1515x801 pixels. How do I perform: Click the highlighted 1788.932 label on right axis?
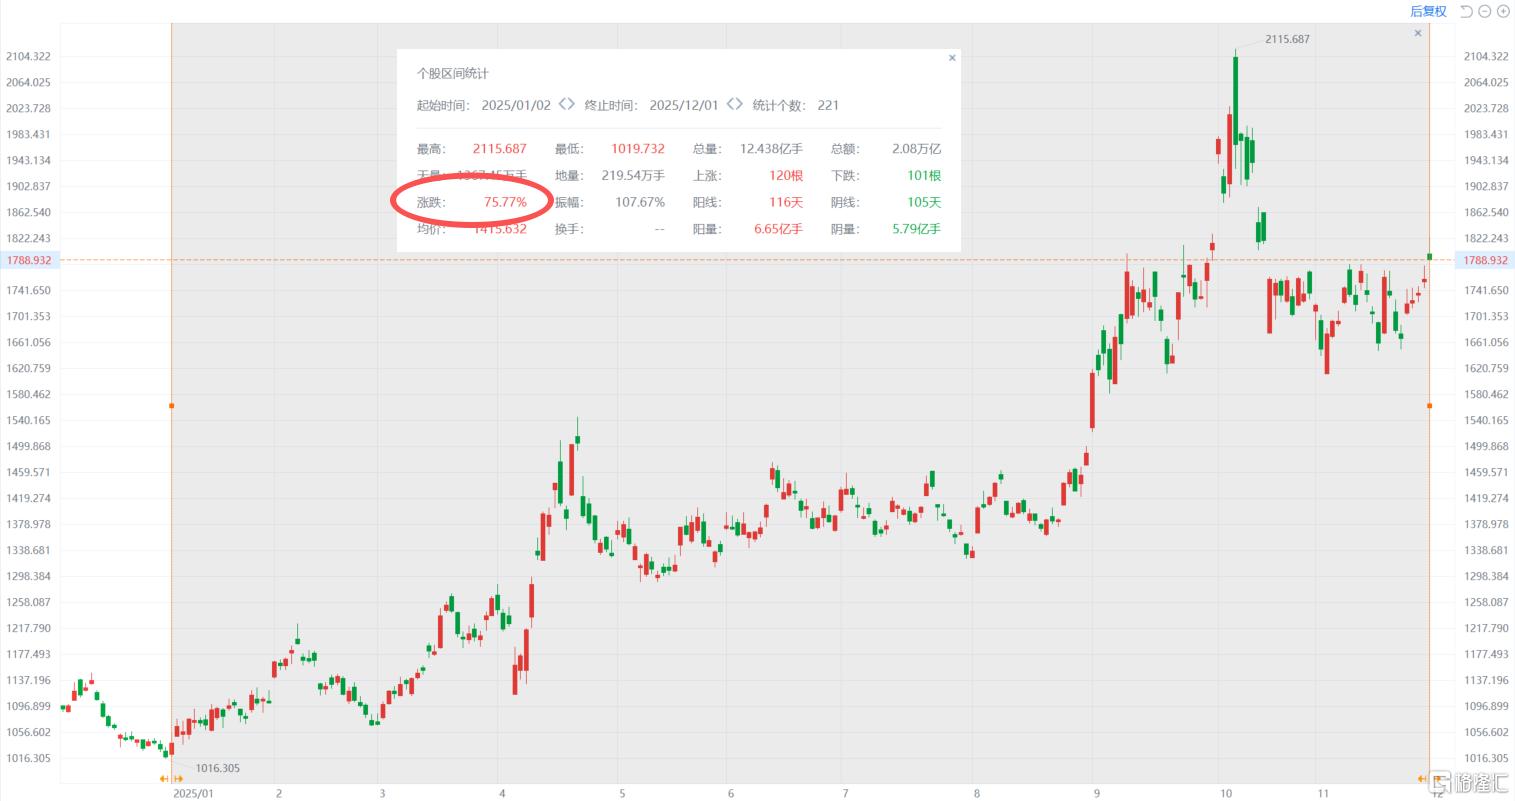(x=1486, y=260)
